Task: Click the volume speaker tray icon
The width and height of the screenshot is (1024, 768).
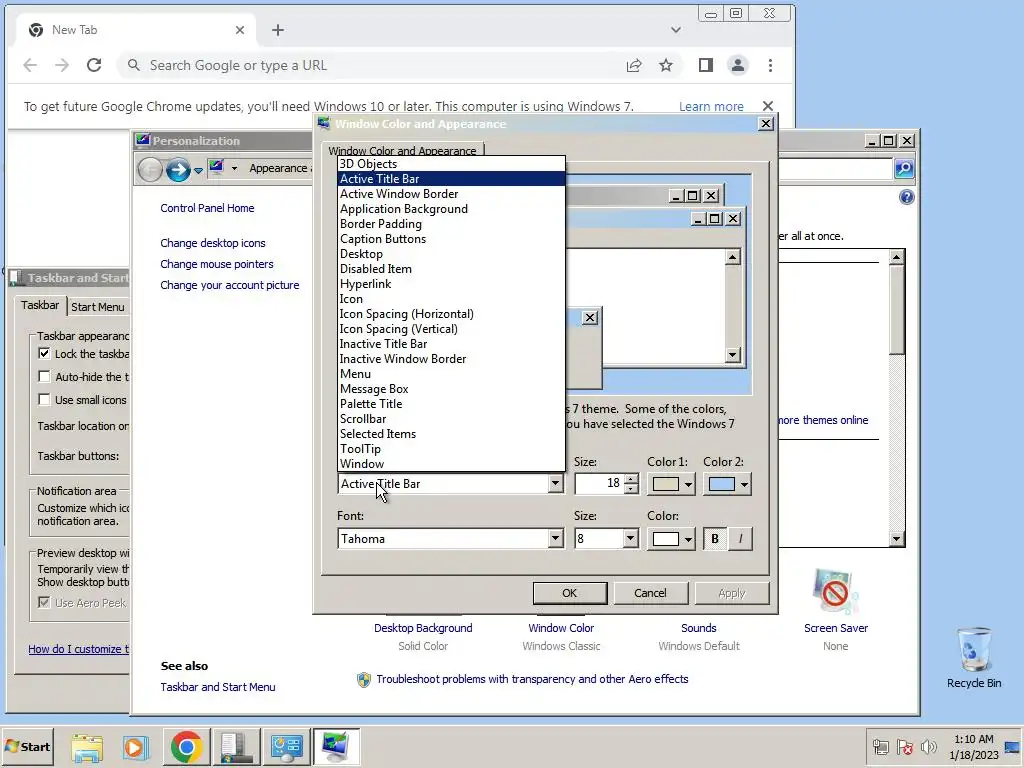Action: (928, 746)
